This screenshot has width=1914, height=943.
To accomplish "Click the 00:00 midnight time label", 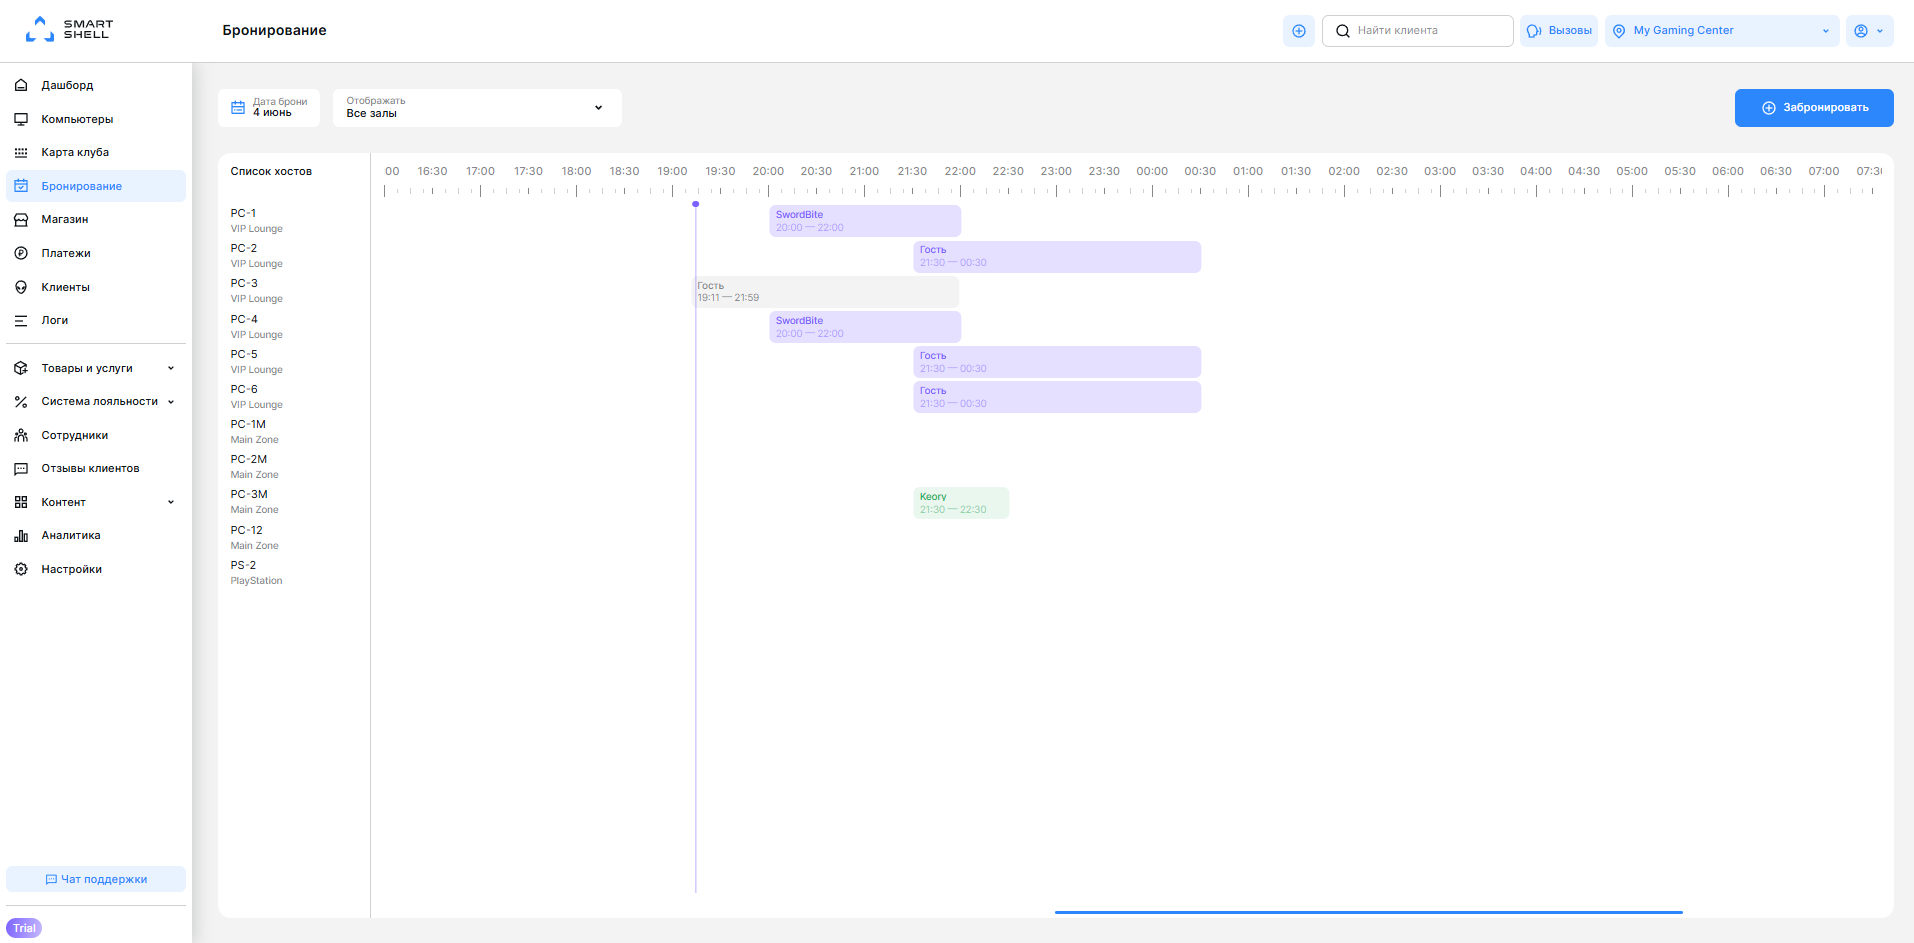I will click(1152, 171).
